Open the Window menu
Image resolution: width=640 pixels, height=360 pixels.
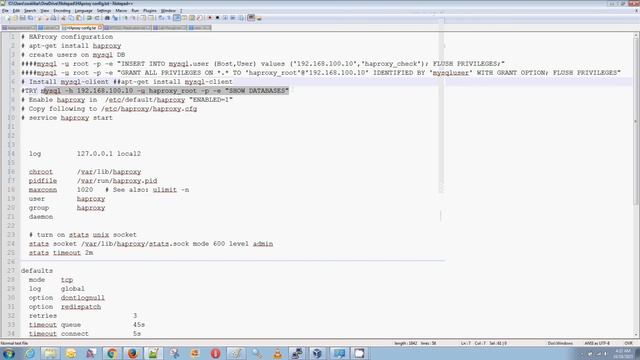pos(168,11)
